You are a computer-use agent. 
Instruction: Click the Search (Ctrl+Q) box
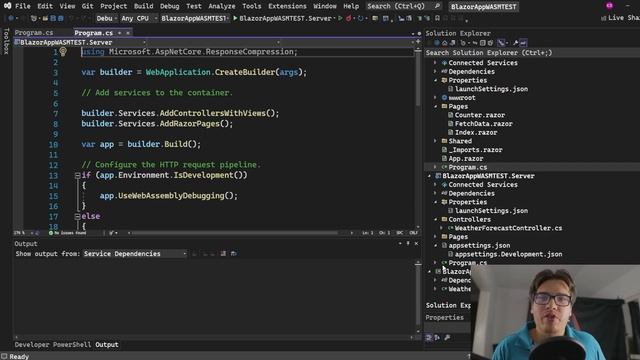[404, 6]
